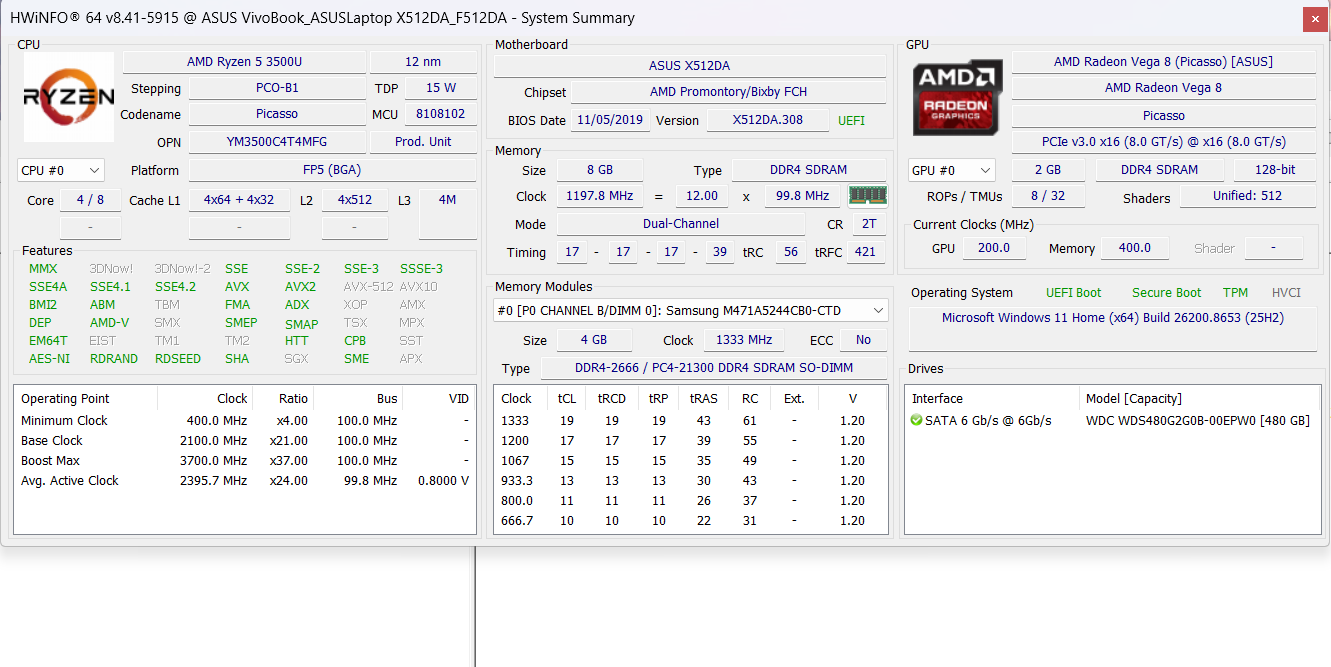Click the tRC value 56
The height and width of the screenshot is (667, 1331).
790,252
